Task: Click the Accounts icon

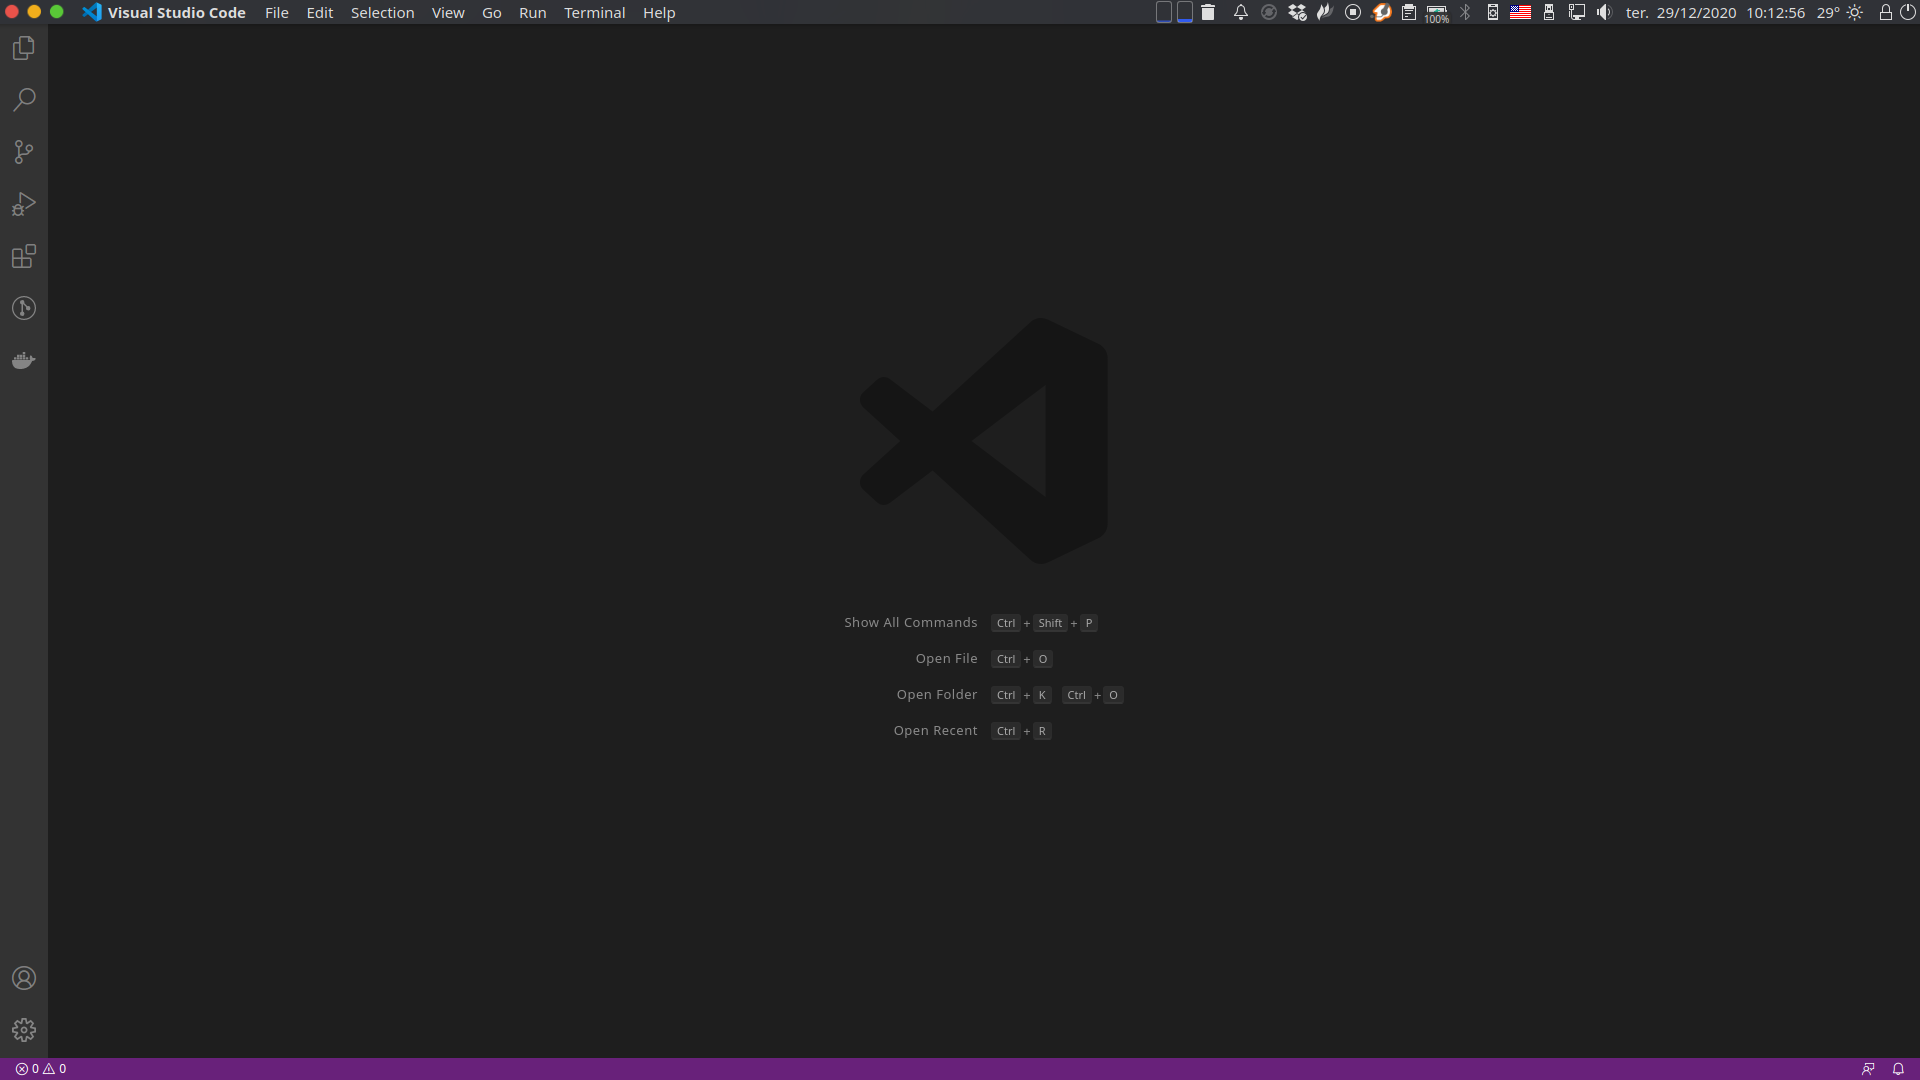Action: click(x=24, y=978)
